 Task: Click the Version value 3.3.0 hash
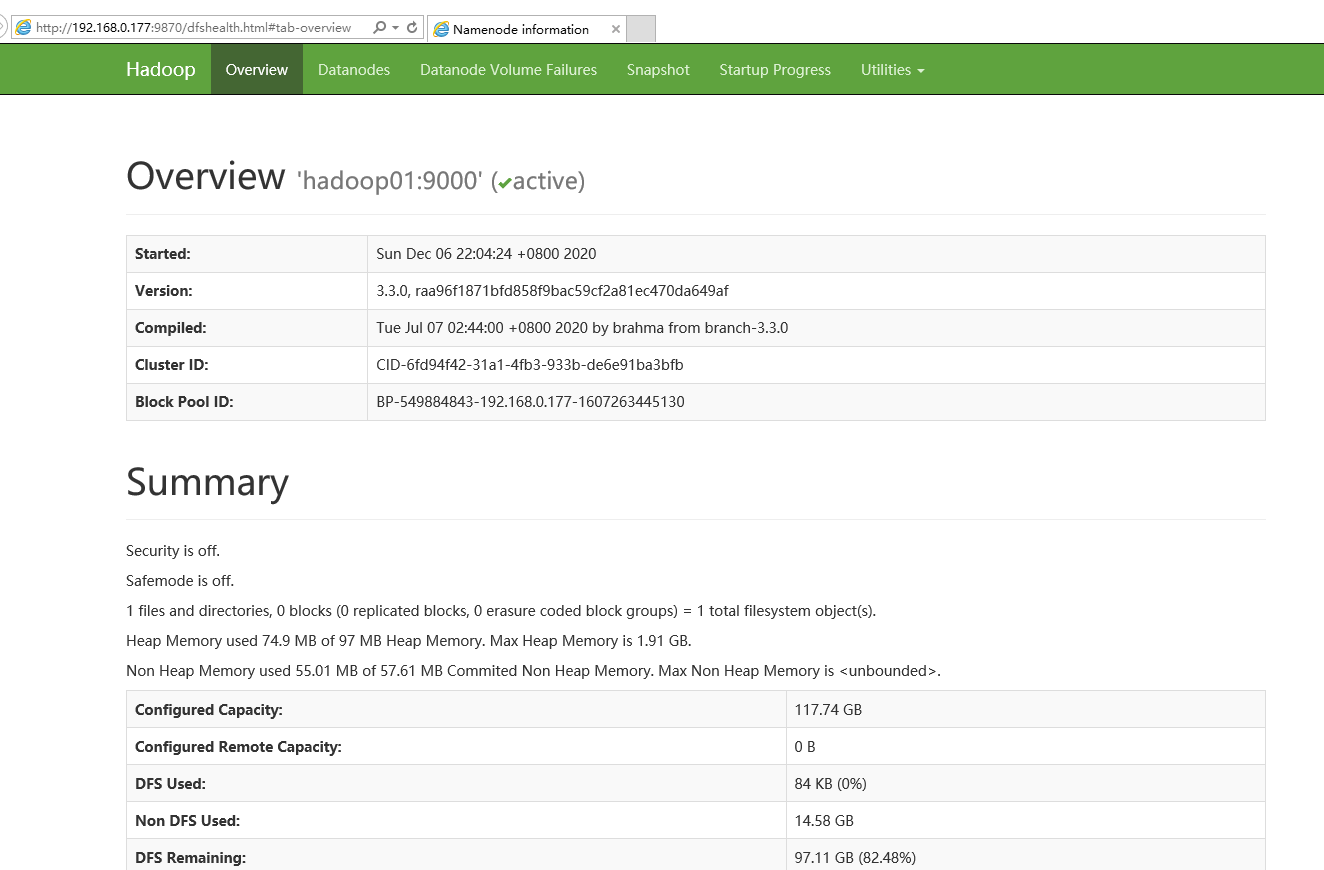coord(552,291)
